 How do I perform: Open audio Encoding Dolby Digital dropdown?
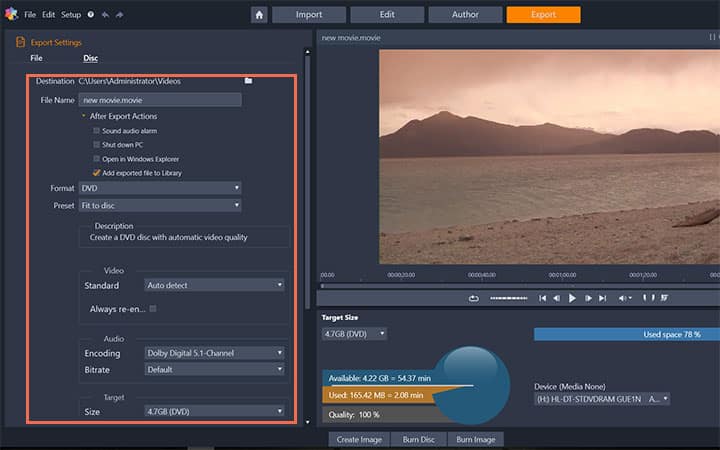coord(214,353)
